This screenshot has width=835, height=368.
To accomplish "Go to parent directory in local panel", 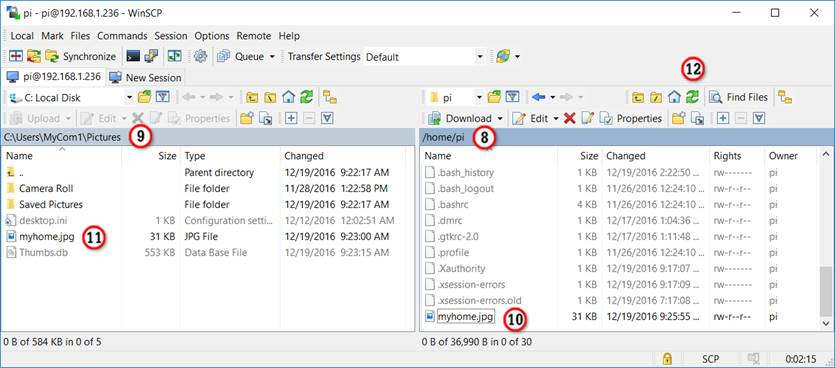I will click(x=252, y=97).
